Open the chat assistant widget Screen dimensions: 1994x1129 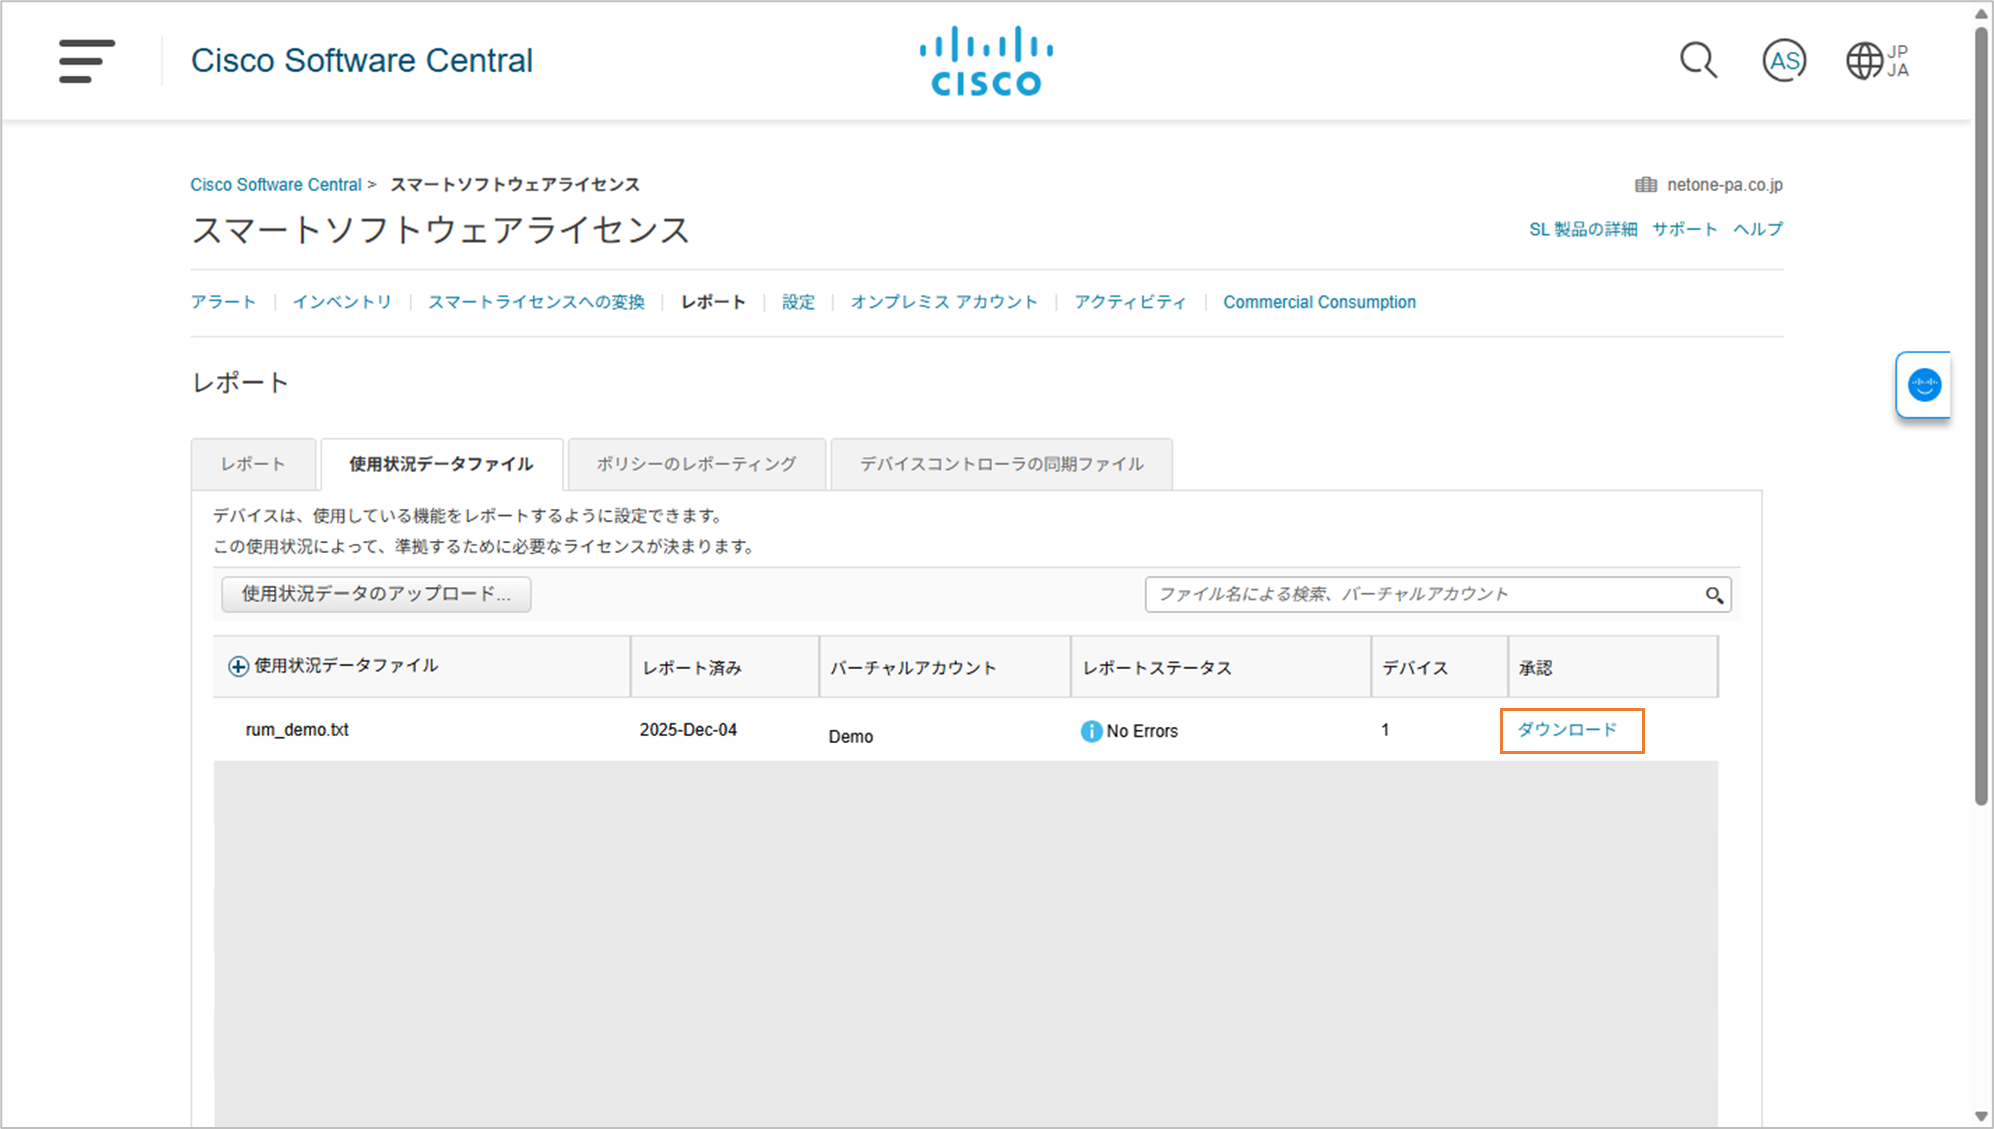click(x=1923, y=385)
